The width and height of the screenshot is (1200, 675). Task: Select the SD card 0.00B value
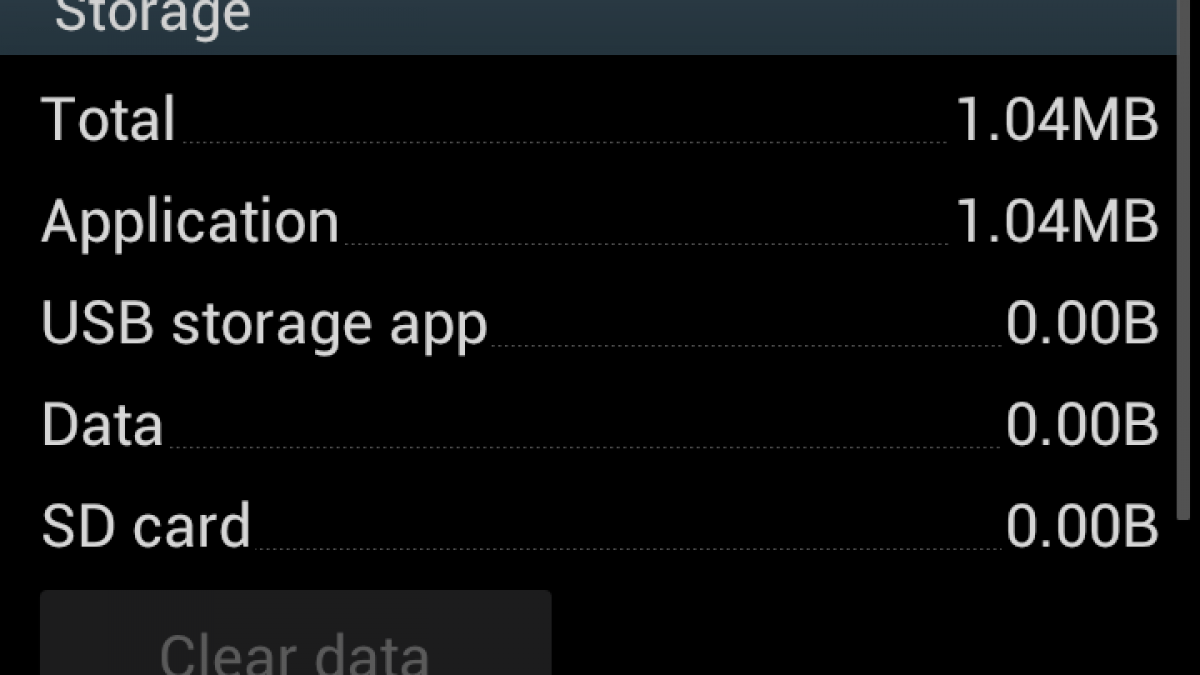pyautogui.click(x=1082, y=527)
